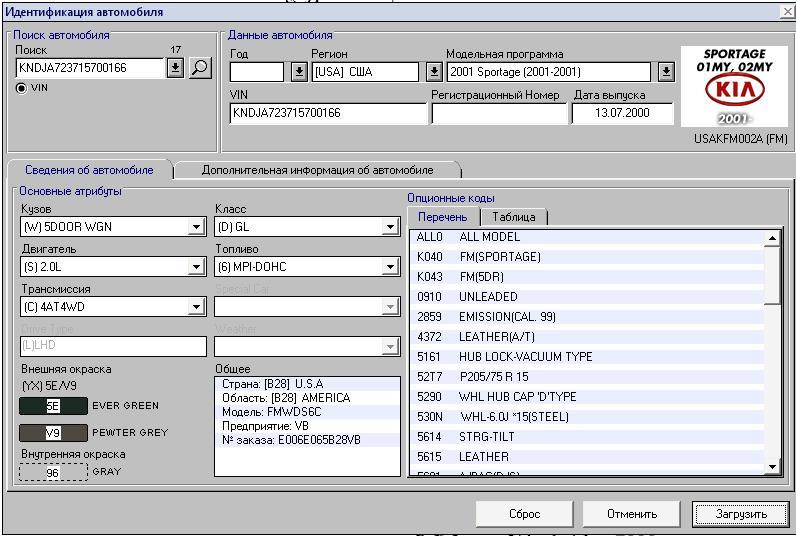The height and width of the screenshot is (536, 796).
Task: Click the magnifier search icon beside VIN field
Action: (x=200, y=68)
